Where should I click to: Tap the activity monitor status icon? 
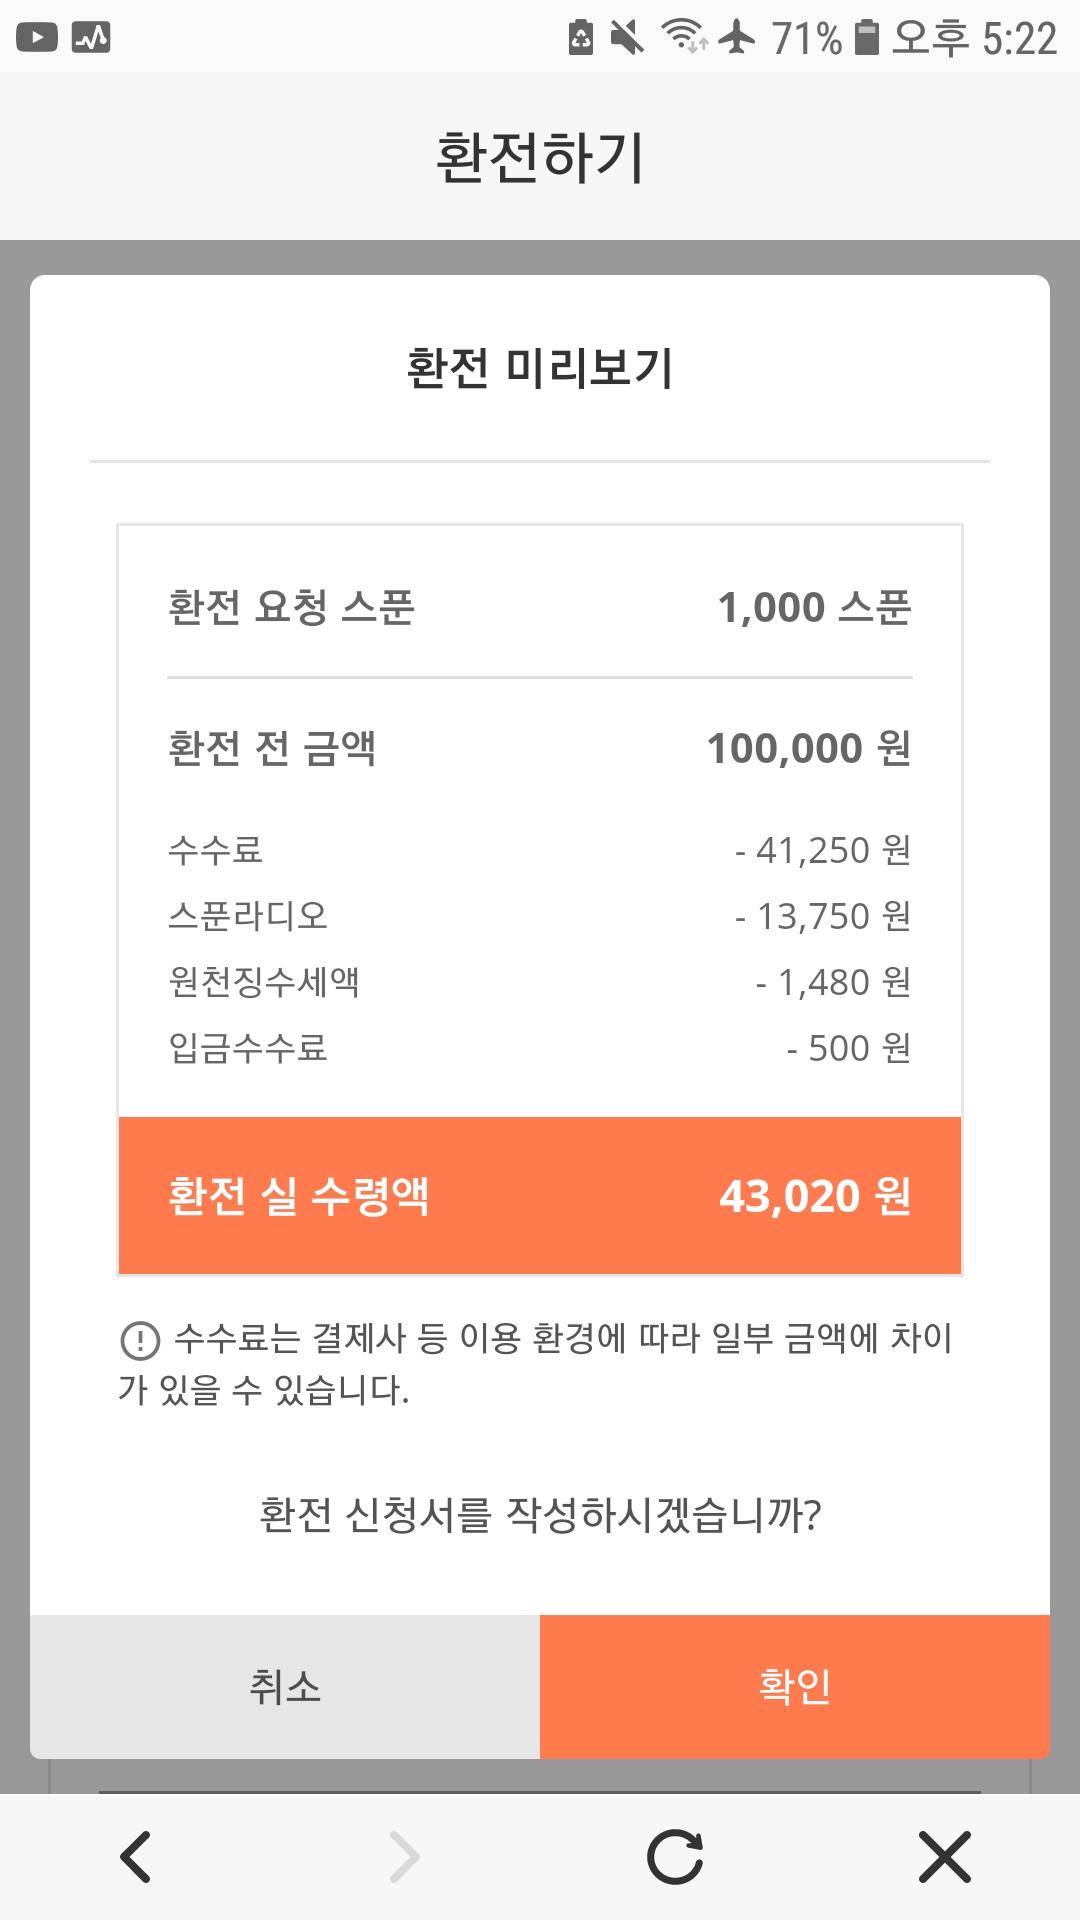(x=91, y=38)
